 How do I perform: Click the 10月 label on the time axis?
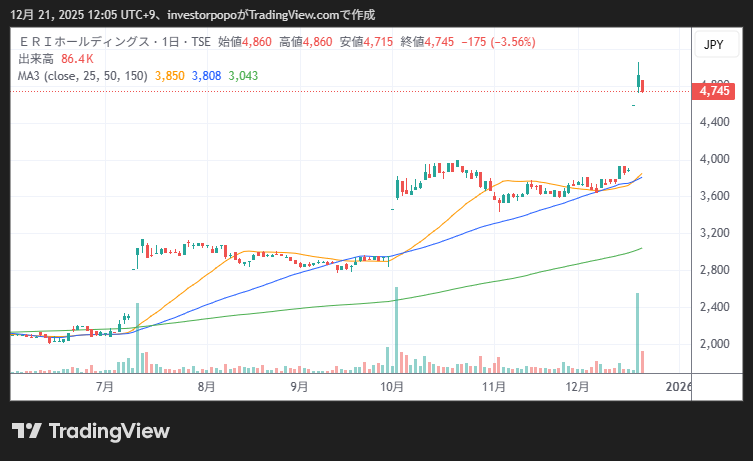coord(392,385)
